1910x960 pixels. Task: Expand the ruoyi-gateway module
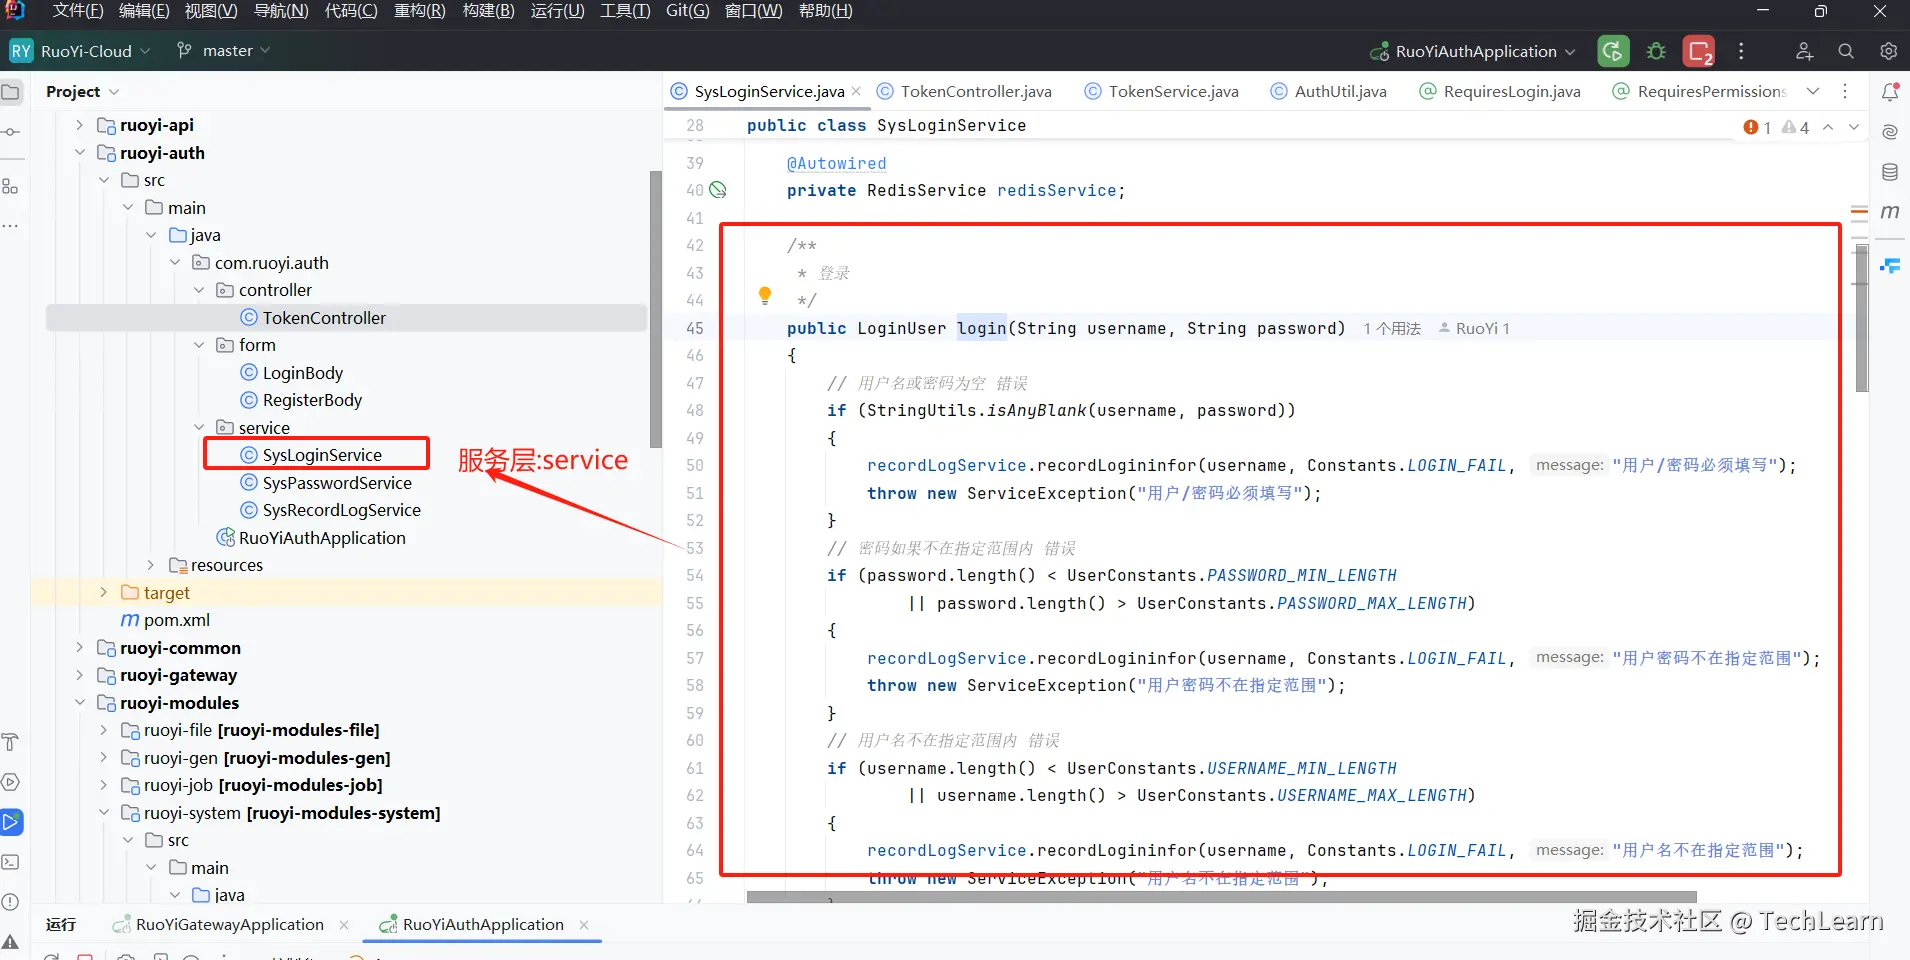[80, 675]
